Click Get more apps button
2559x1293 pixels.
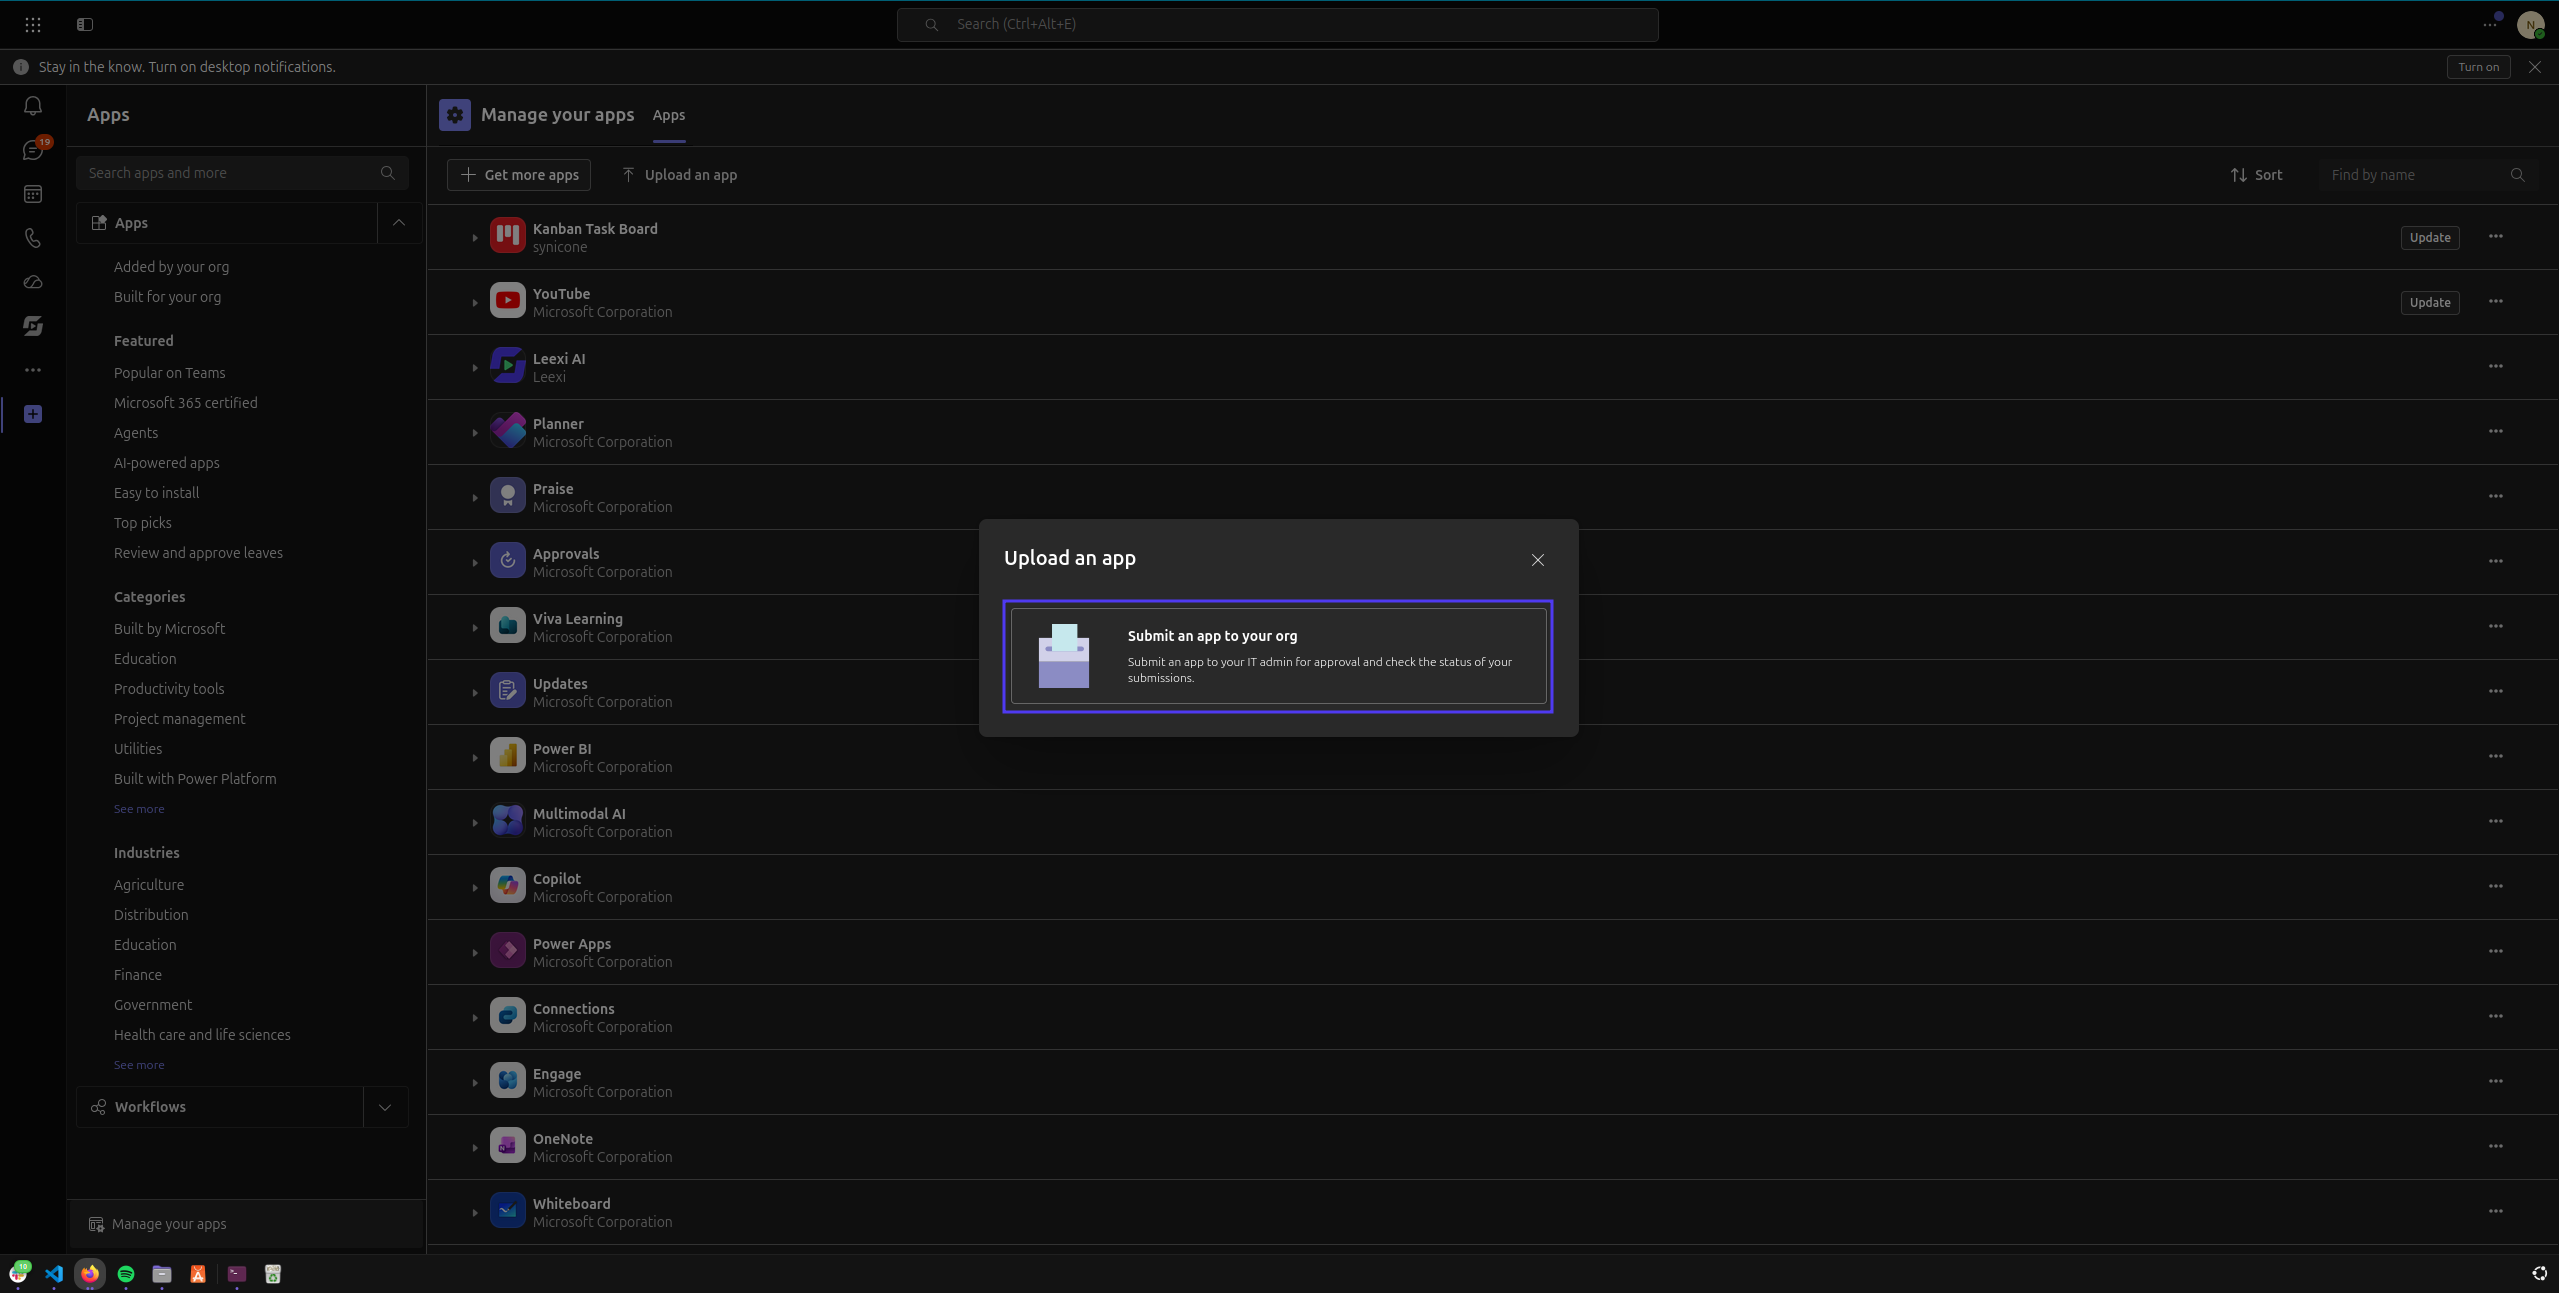519,175
